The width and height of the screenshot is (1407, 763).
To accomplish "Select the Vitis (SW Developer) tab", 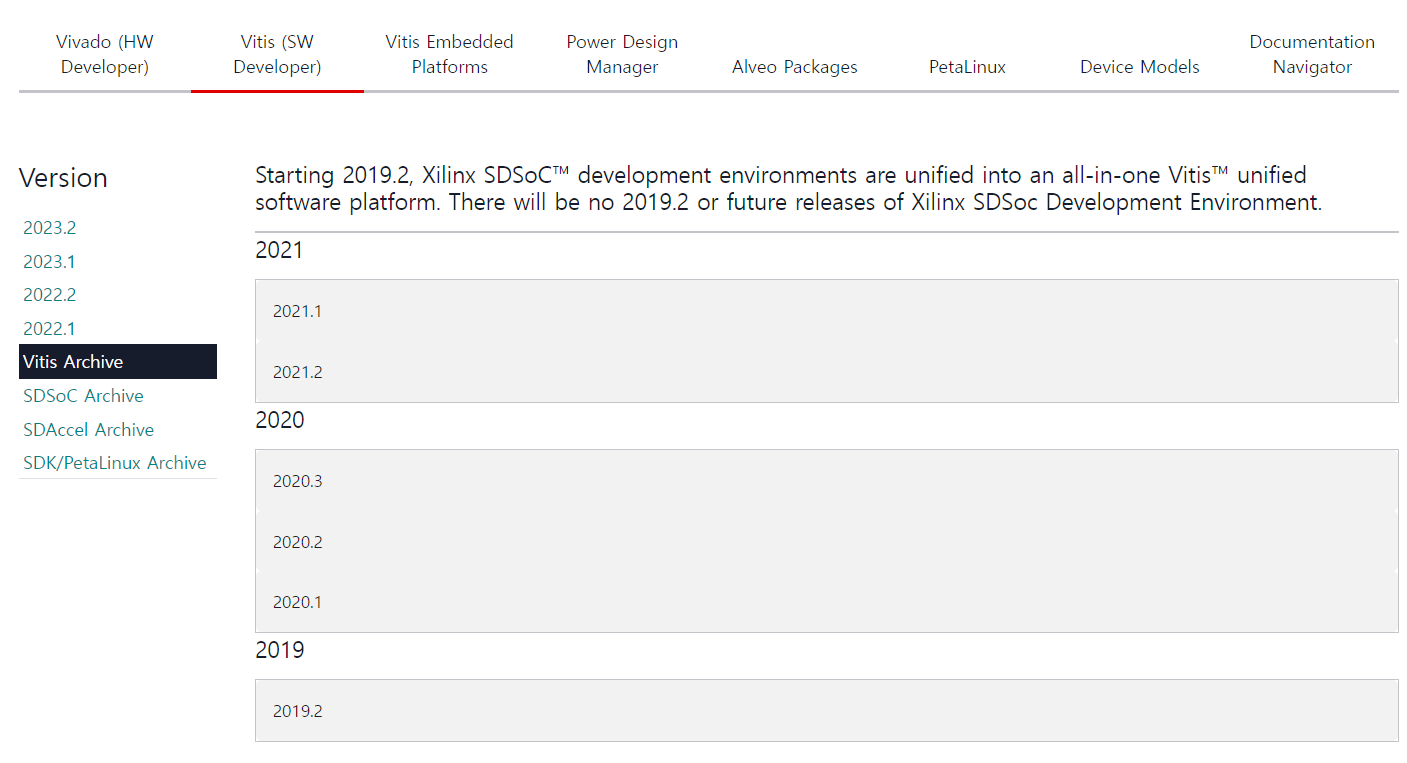I will point(277,55).
